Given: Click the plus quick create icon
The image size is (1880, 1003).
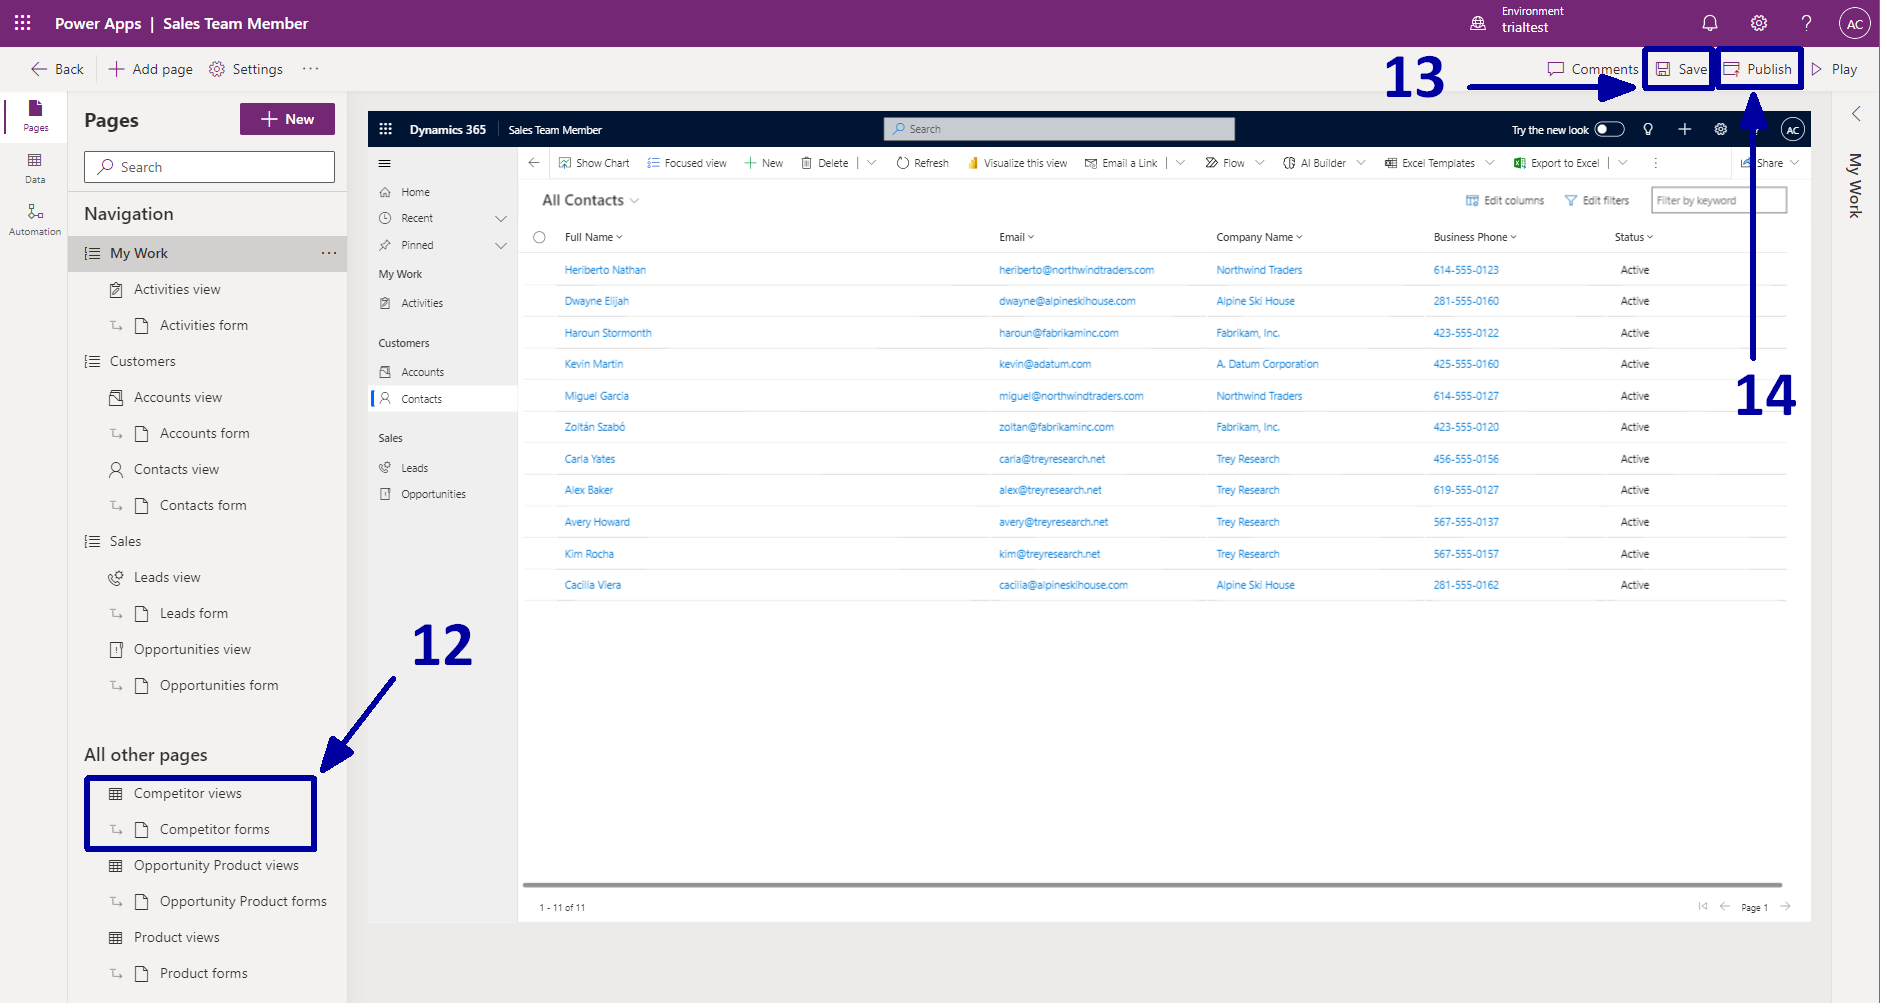Looking at the screenshot, I should (1684, 129).
